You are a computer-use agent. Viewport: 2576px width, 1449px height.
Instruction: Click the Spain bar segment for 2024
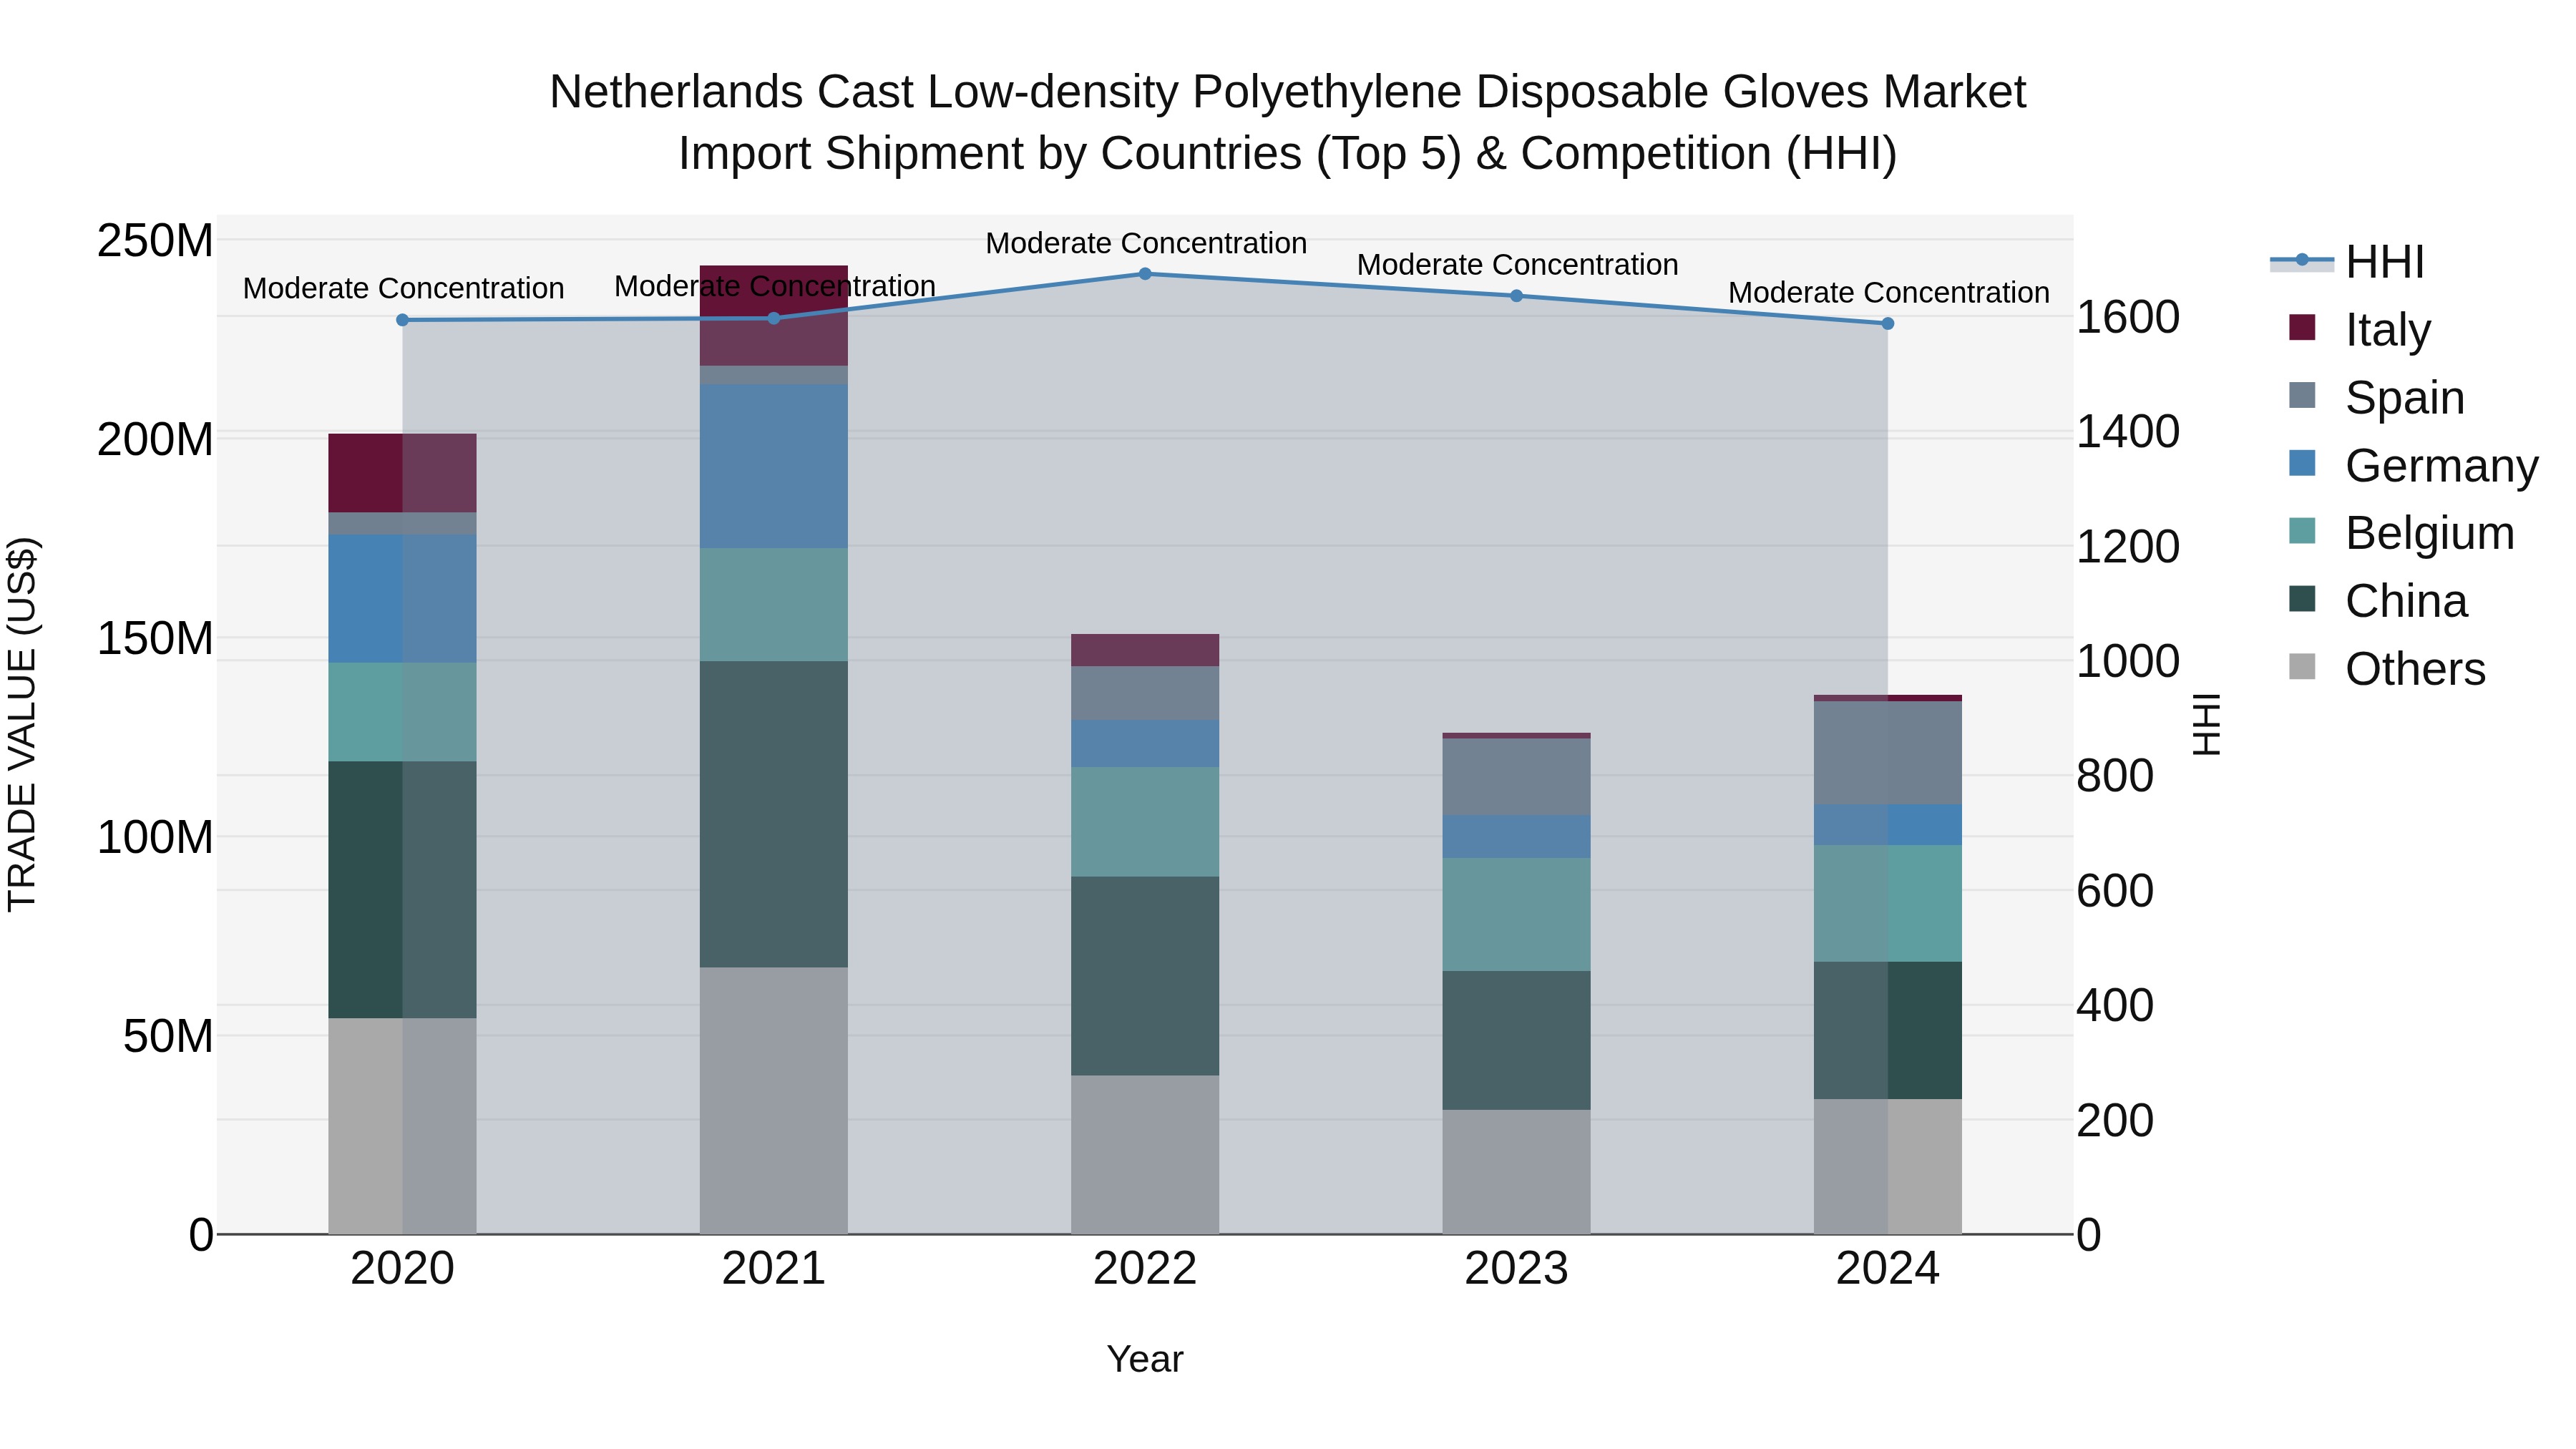point(1888,753)
